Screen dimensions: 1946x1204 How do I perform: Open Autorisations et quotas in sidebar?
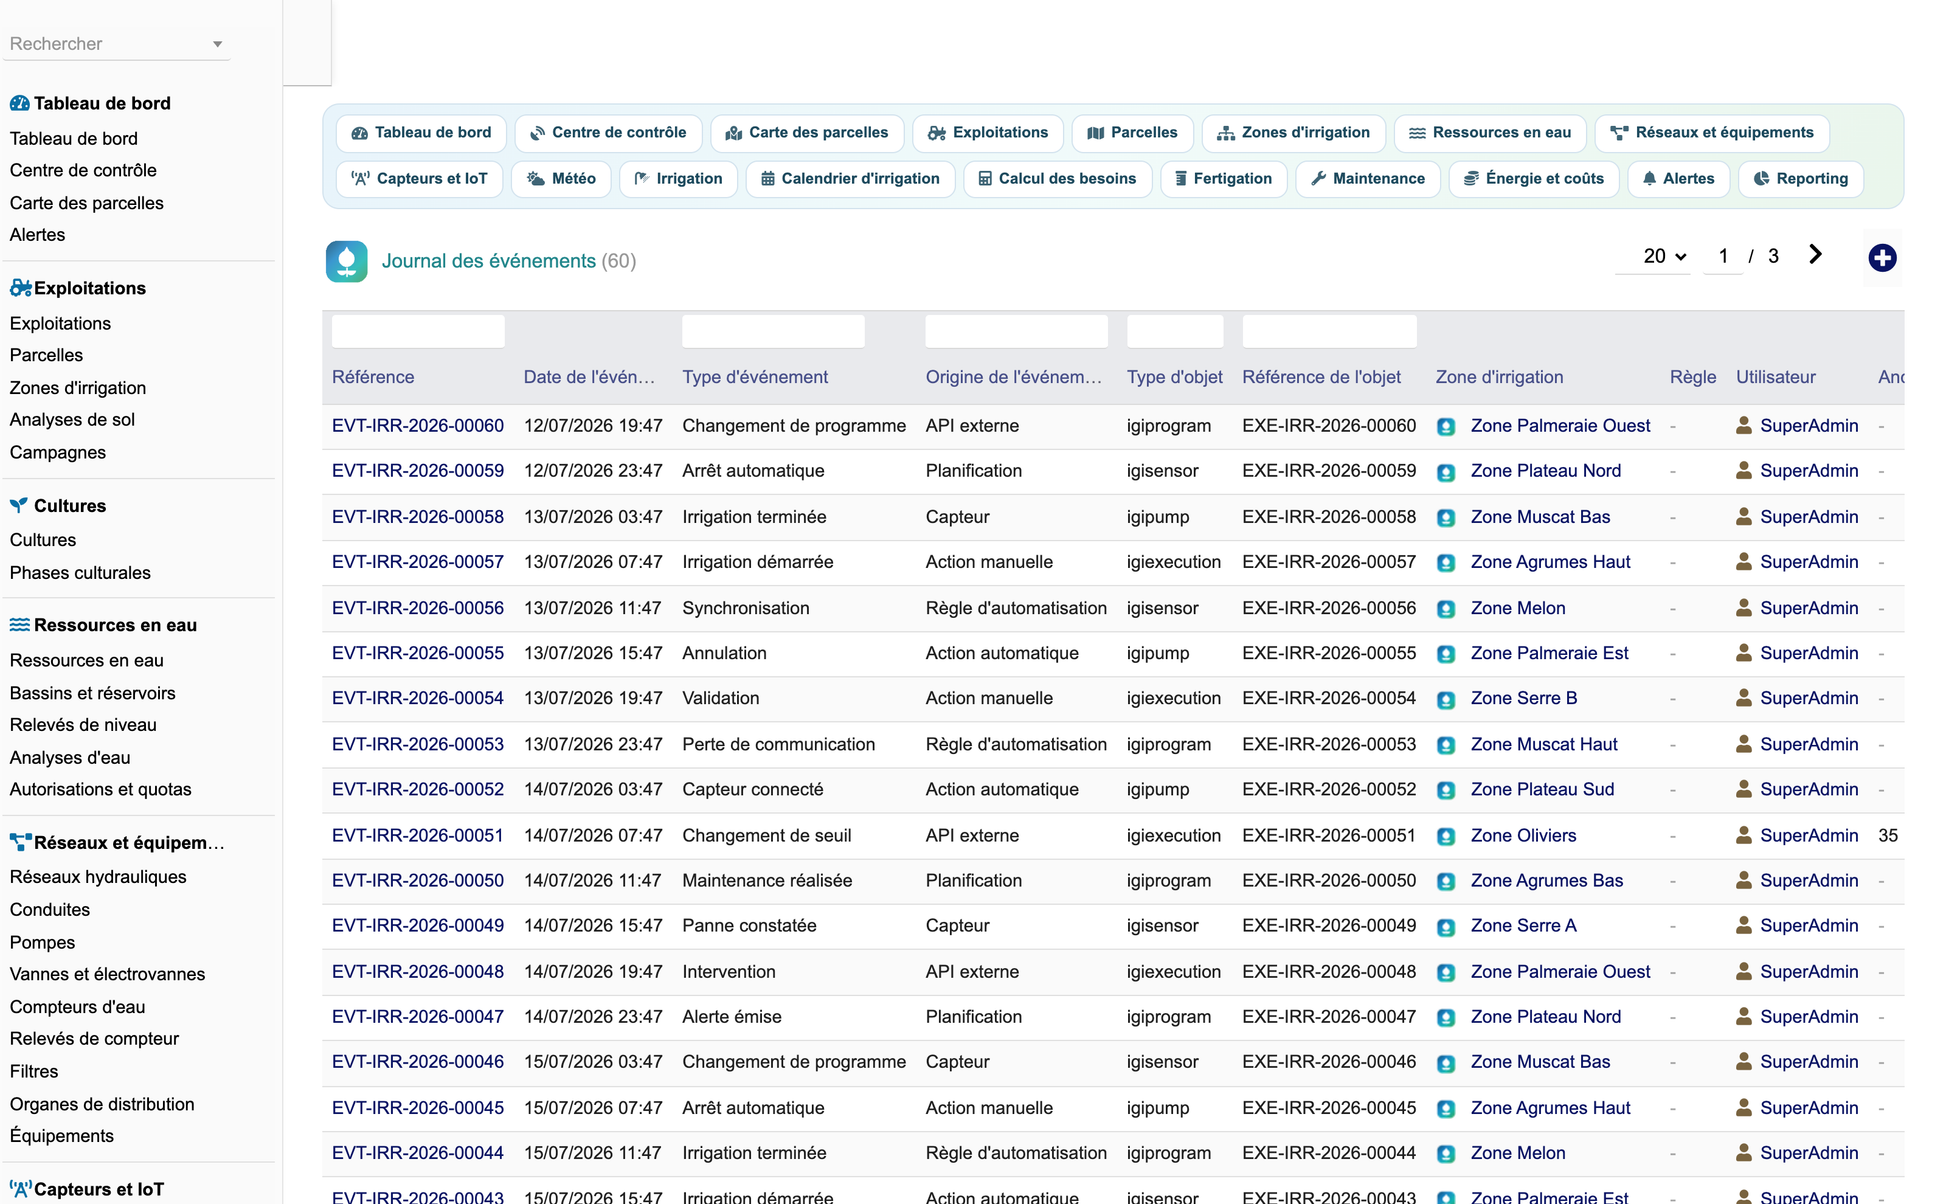(x=100, y=789)
